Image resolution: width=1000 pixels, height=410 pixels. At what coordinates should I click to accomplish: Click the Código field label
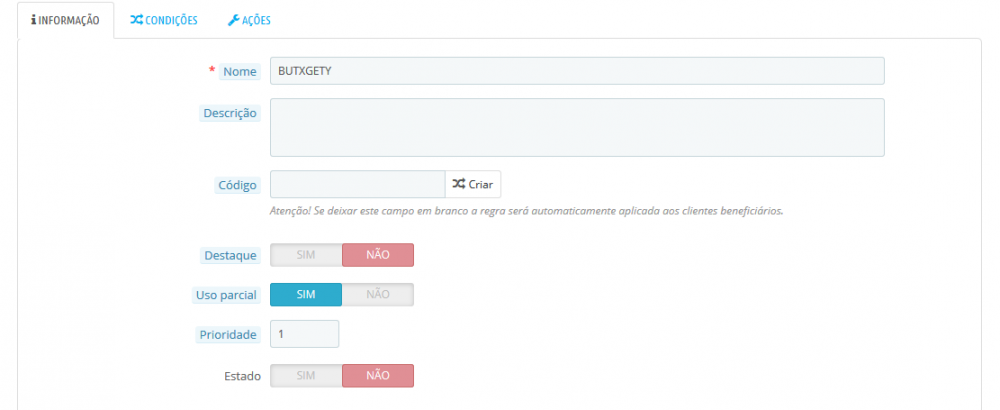pos(238,185)
